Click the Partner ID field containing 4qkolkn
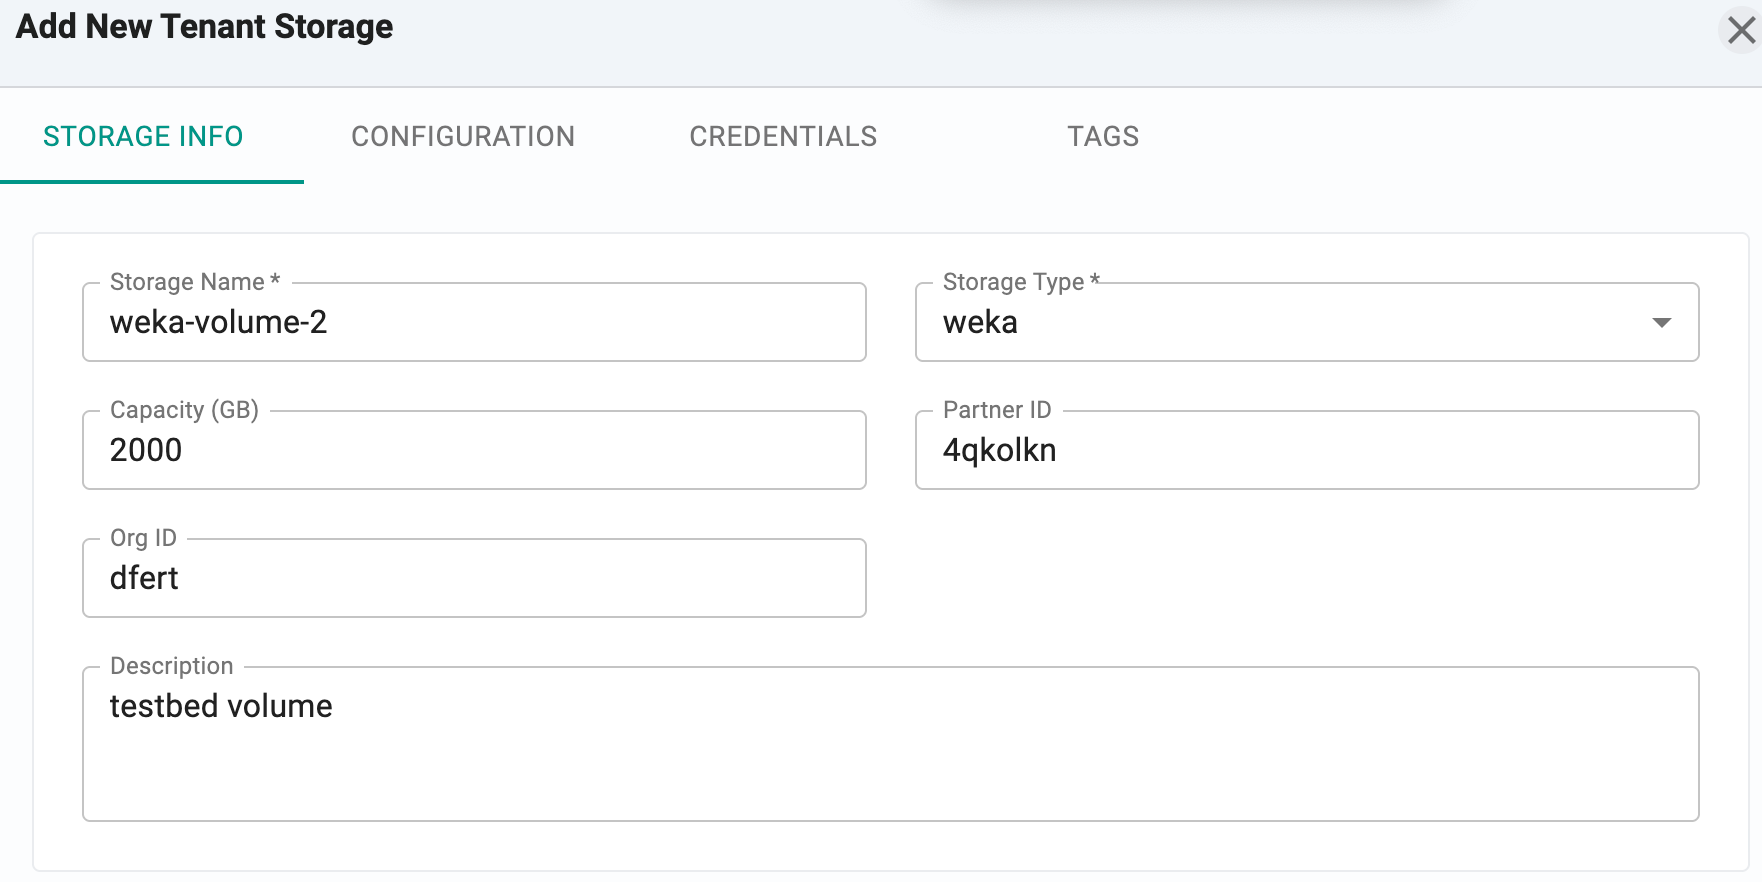Image resolution: width=1762 pixels, height=882 pixels. pyautogui.click(x=1307, y=450)
